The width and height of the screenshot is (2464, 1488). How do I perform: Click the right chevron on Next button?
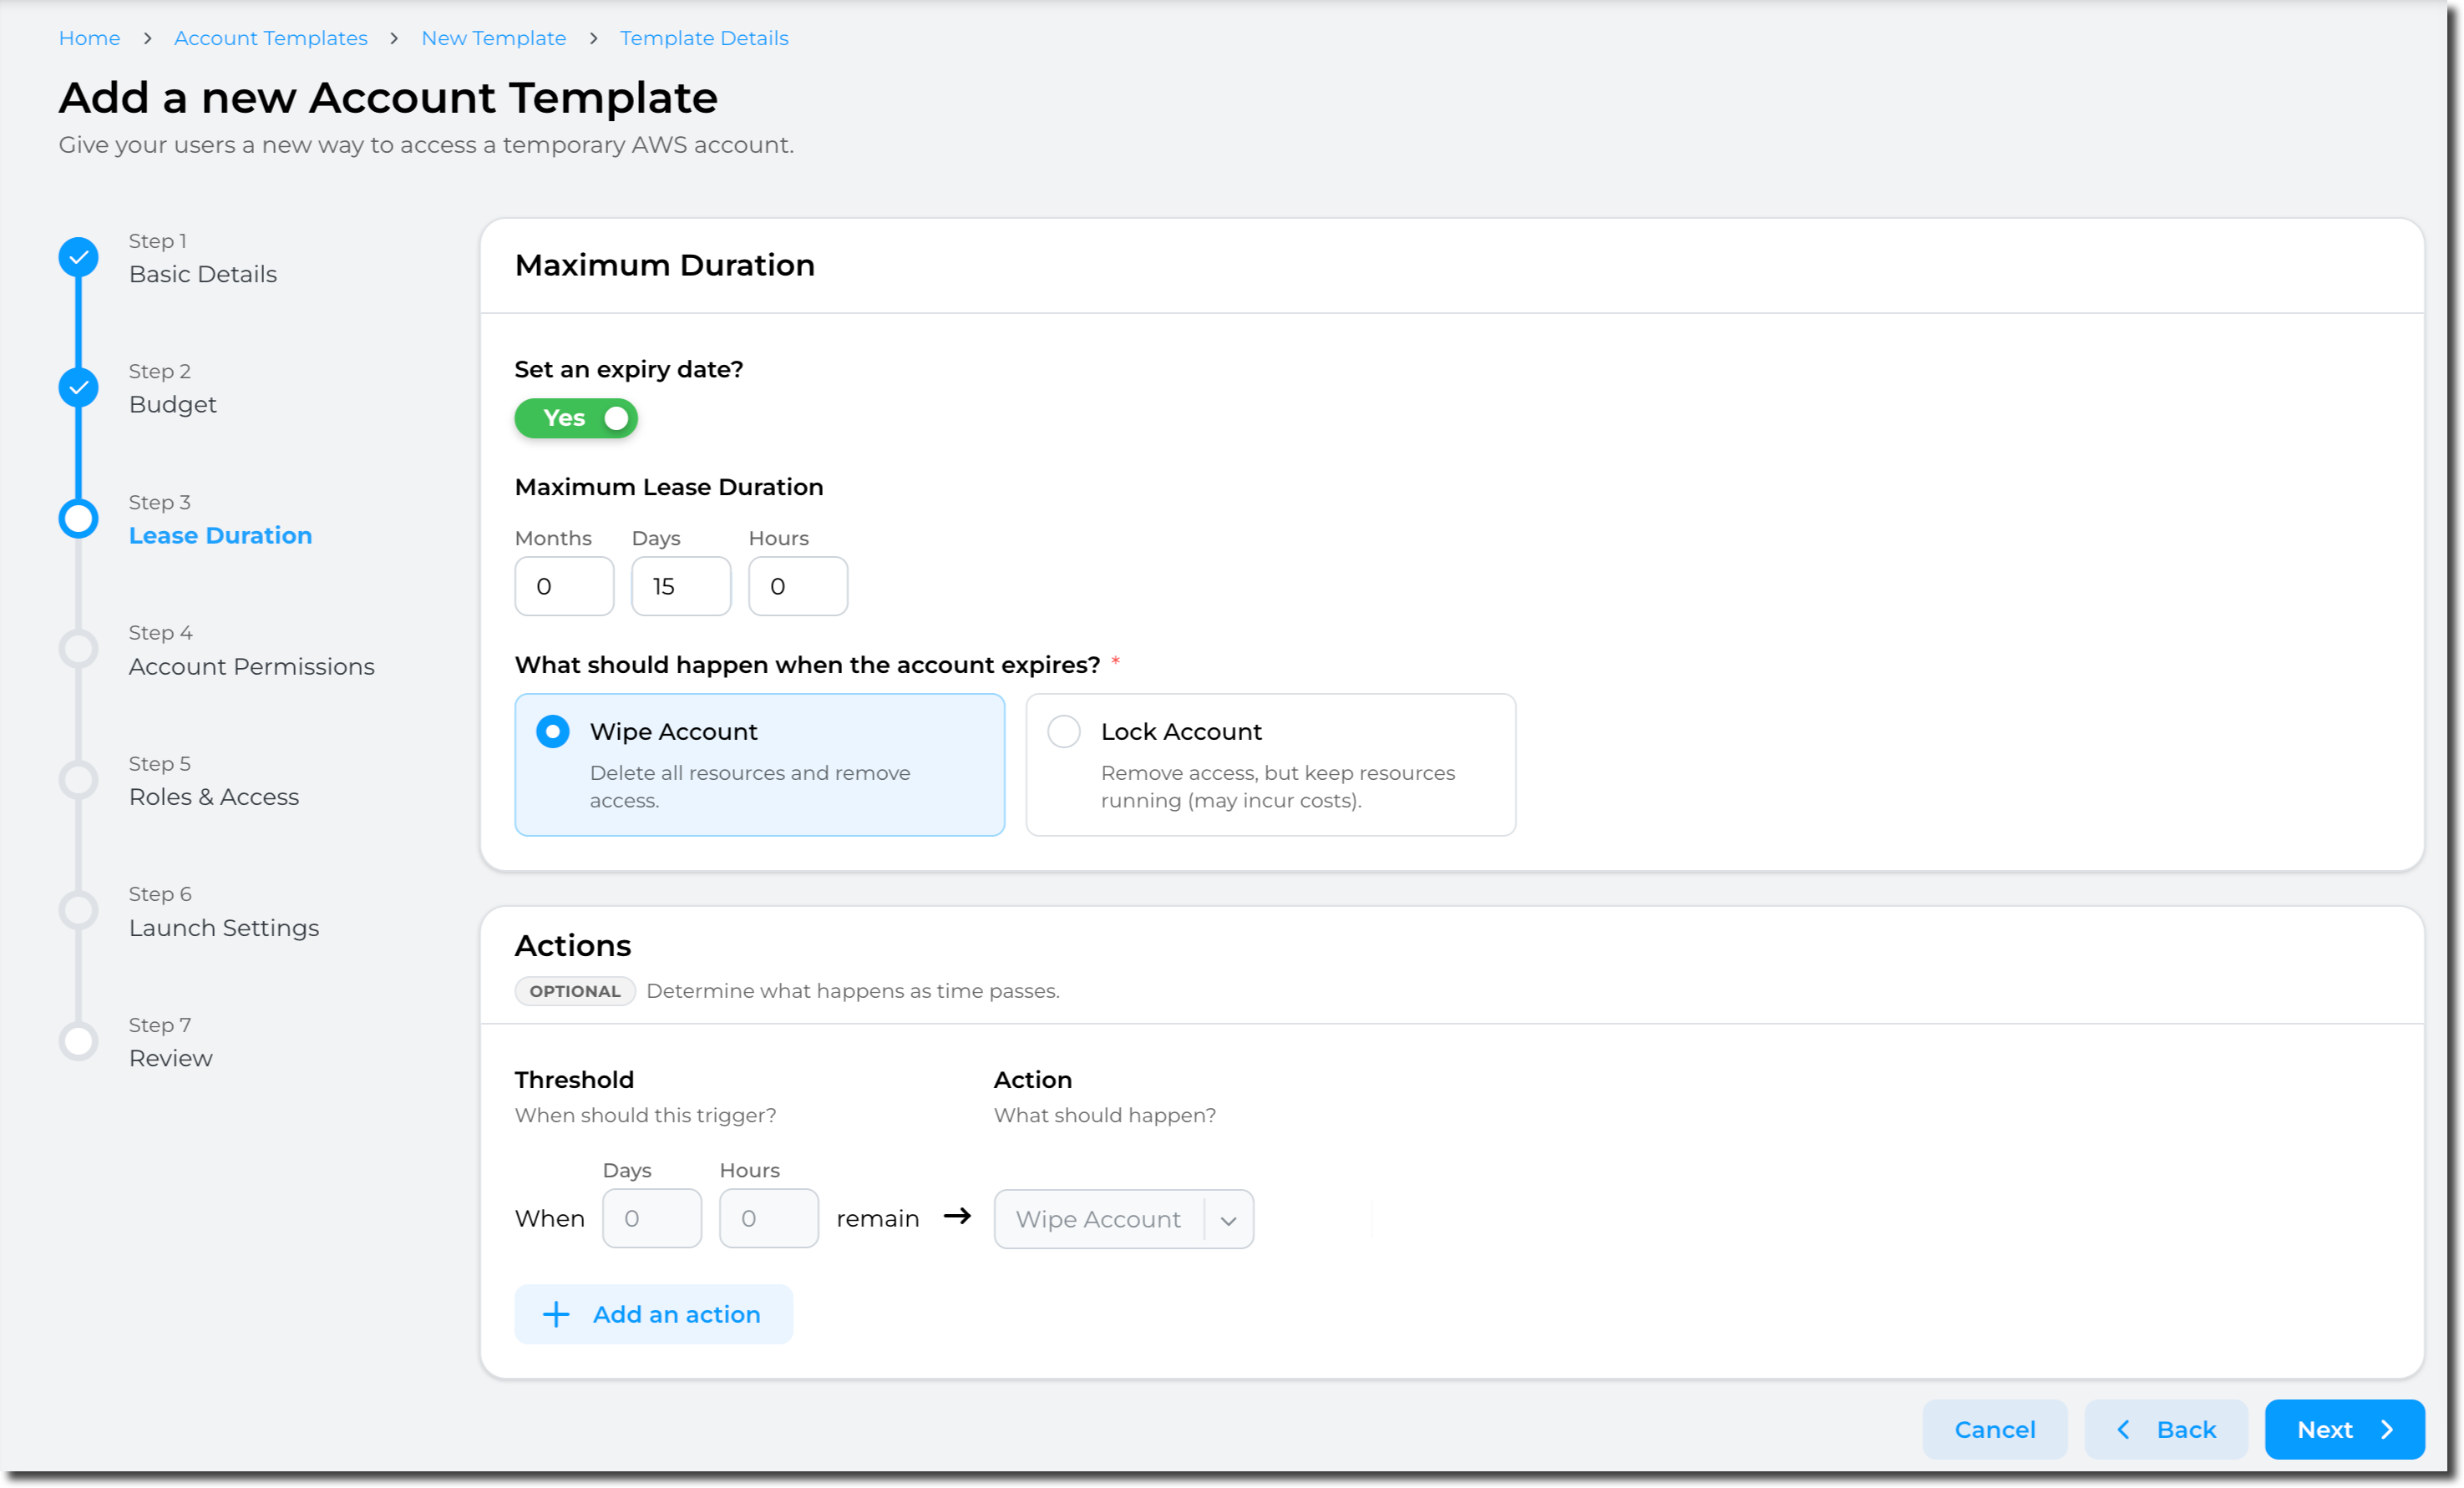(x=2388, y=1430)
